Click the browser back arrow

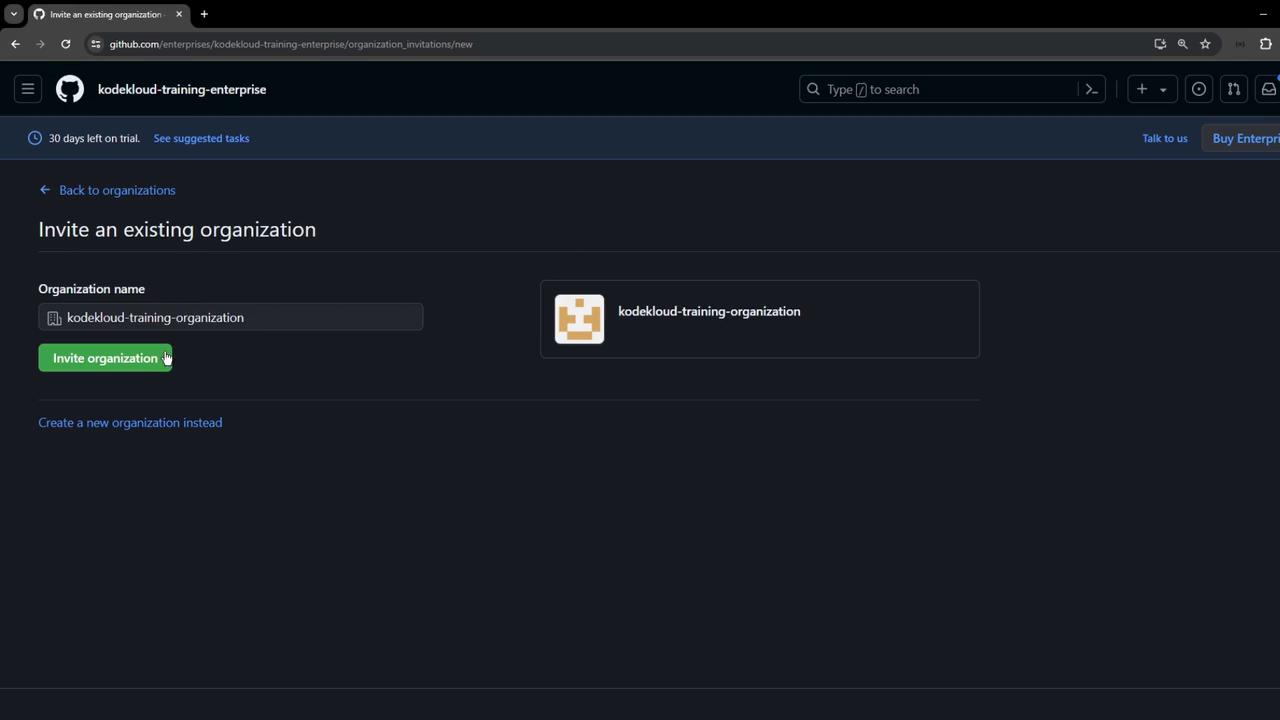(15, 44)
